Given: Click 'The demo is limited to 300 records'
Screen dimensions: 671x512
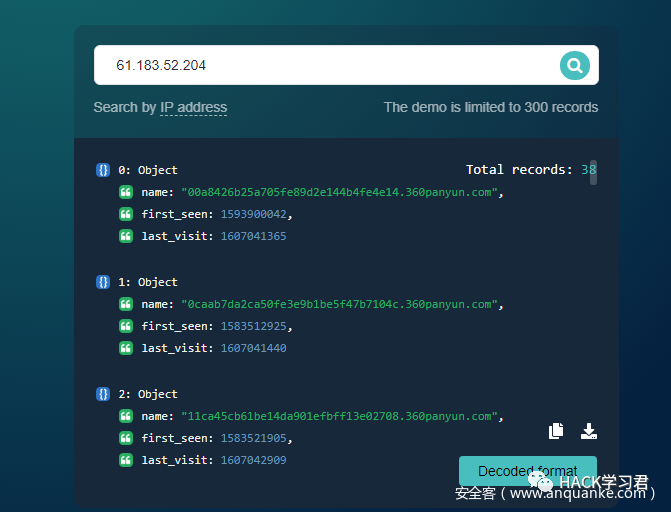Looking at the screenshot, I should (491, 107).
